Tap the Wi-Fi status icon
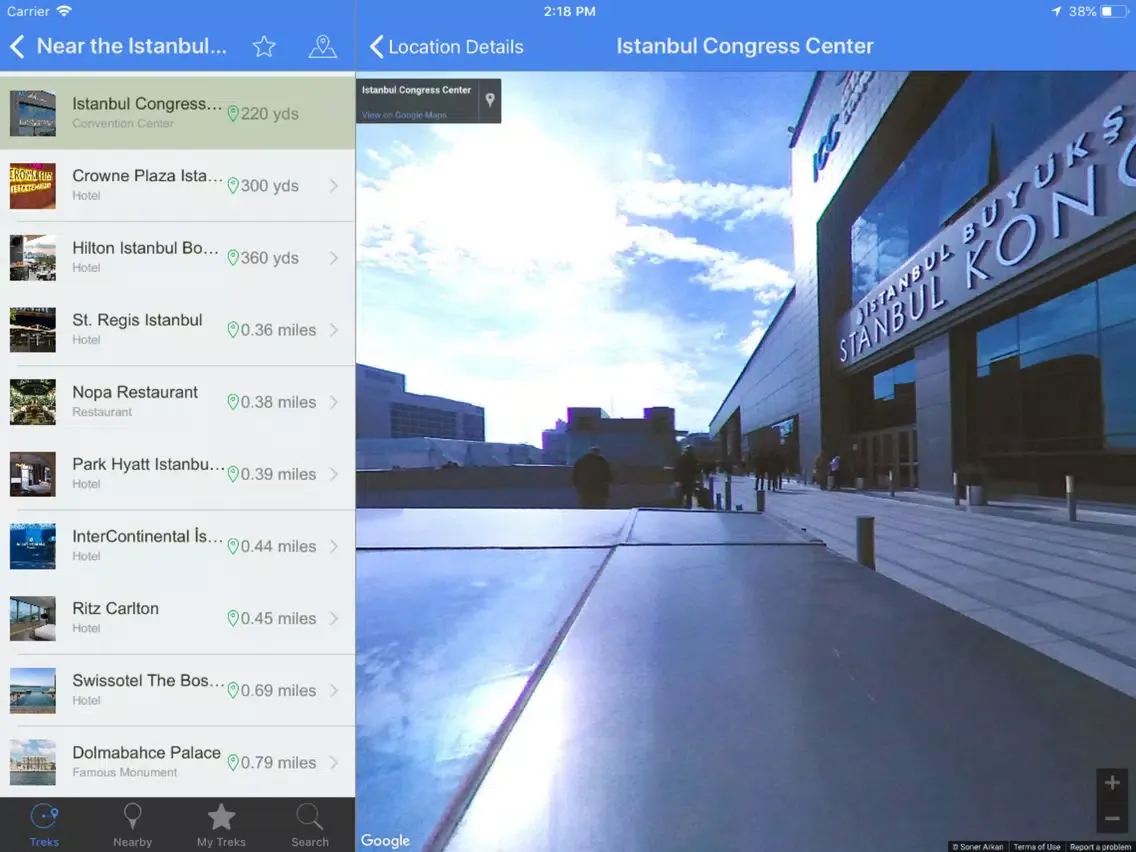The height and width of the screenshot is (852, 1136). pos(64,11)
